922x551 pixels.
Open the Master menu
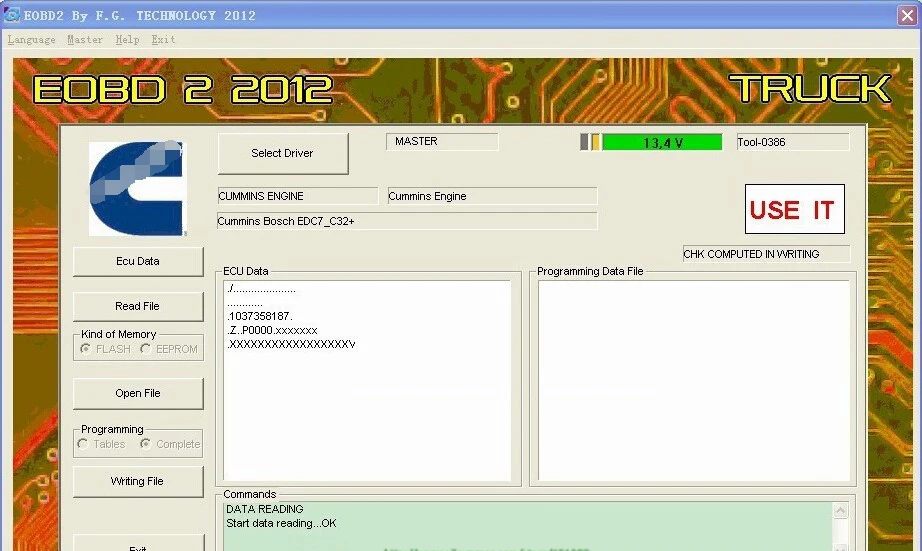pyautogui.click(x=85, y=39)
